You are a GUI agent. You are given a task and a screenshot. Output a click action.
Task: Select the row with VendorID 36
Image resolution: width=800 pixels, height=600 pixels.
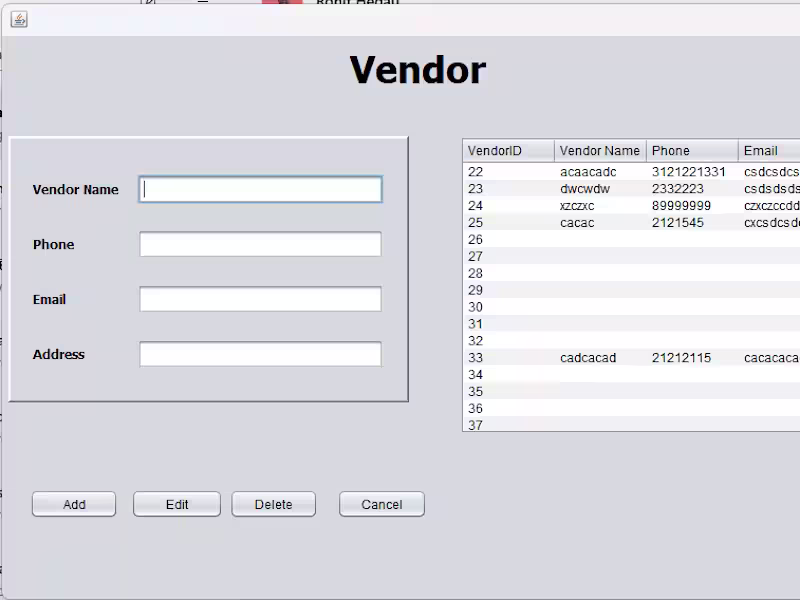pos(632,408)
